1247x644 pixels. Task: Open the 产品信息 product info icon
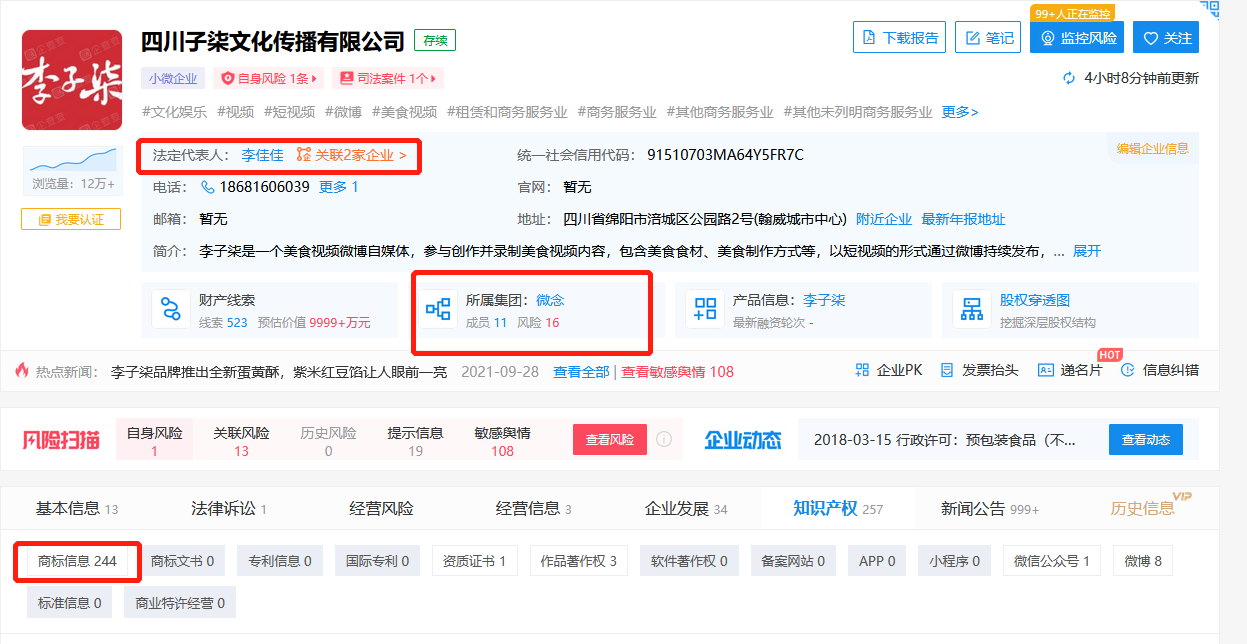pos(706,310)
